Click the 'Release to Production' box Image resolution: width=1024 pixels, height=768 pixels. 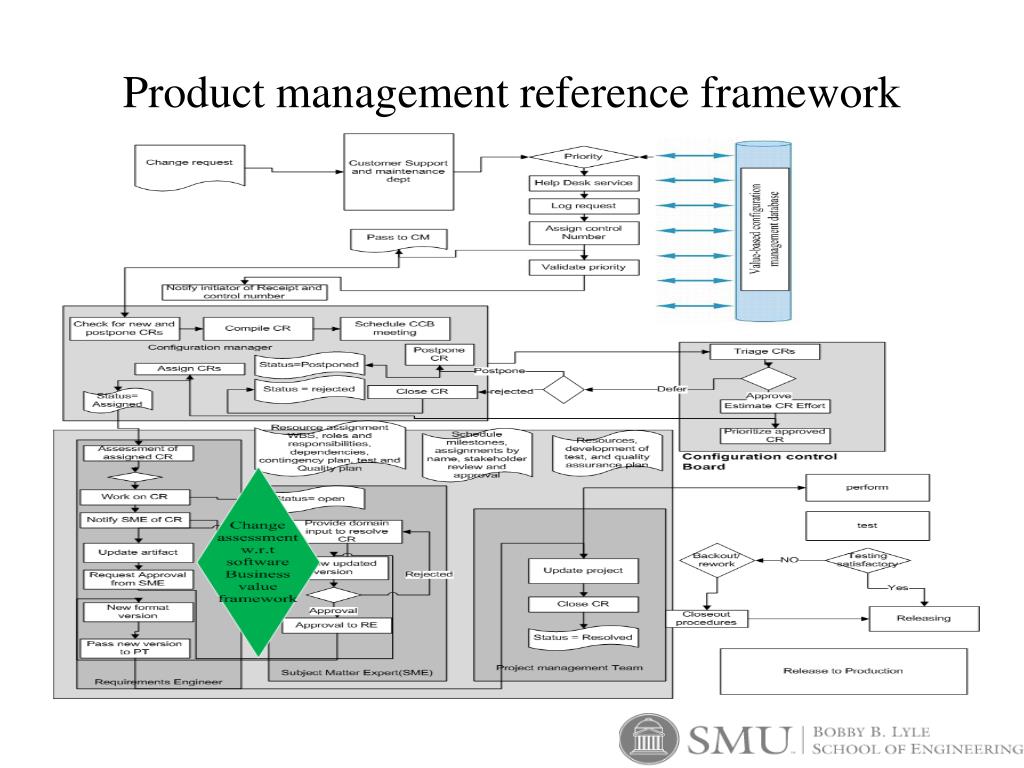click(843, 671)
